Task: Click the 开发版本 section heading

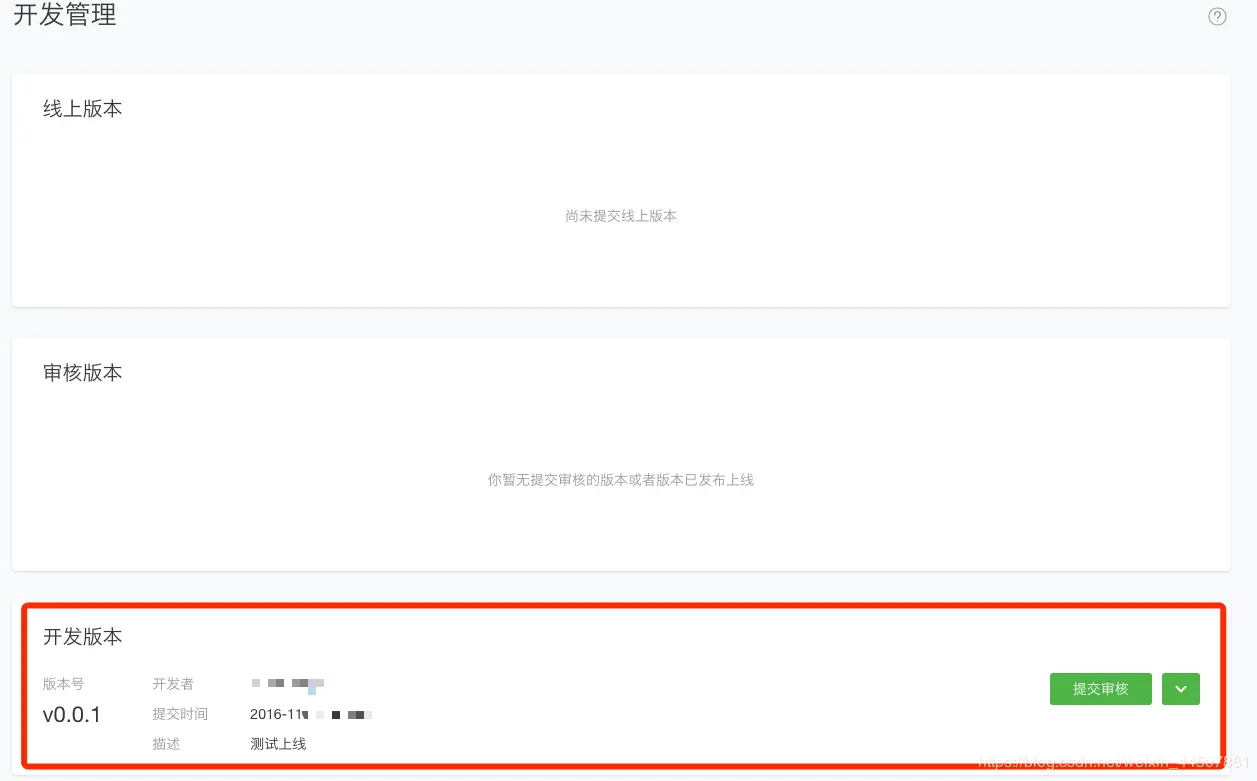Action: click(x=83, y=637)
